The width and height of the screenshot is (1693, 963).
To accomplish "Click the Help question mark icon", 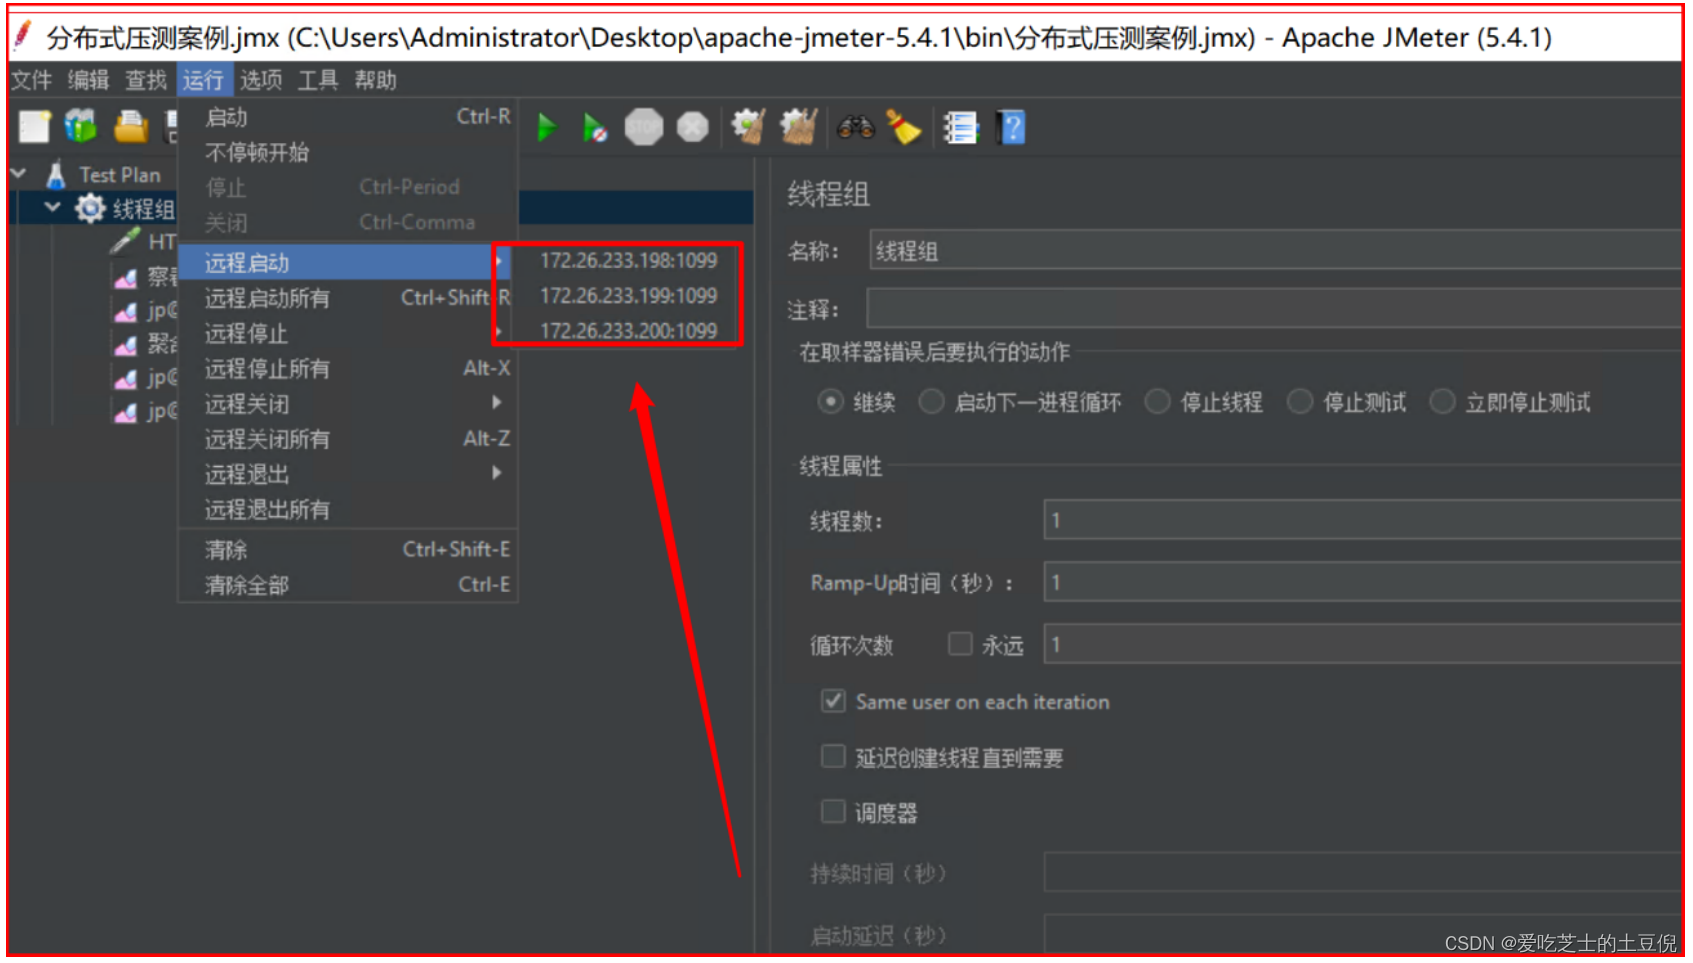I will pos(1011,127).
